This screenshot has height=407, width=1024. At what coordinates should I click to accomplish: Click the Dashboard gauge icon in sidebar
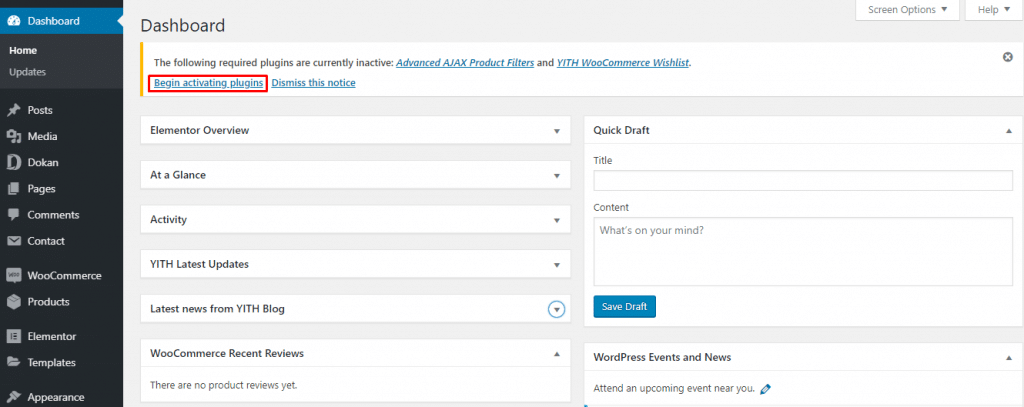pos(14,21)
